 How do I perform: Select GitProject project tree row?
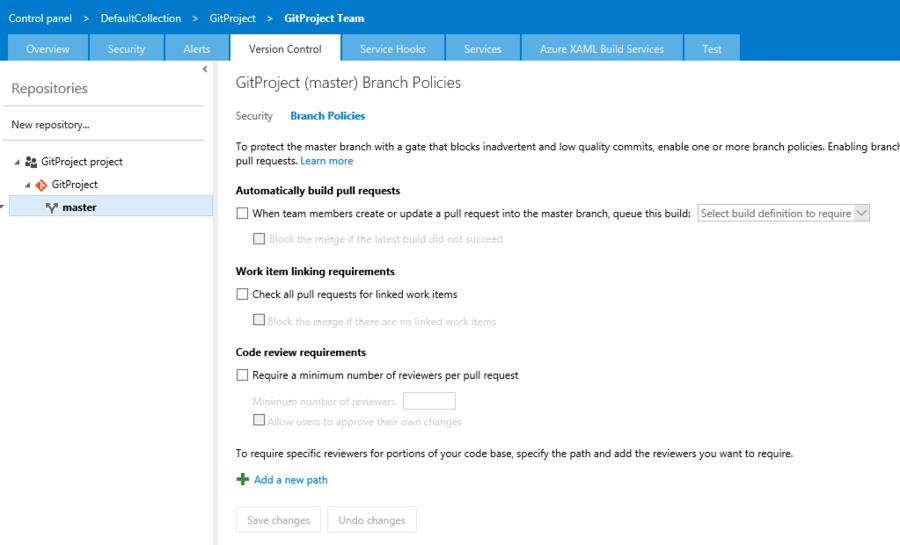82,162
